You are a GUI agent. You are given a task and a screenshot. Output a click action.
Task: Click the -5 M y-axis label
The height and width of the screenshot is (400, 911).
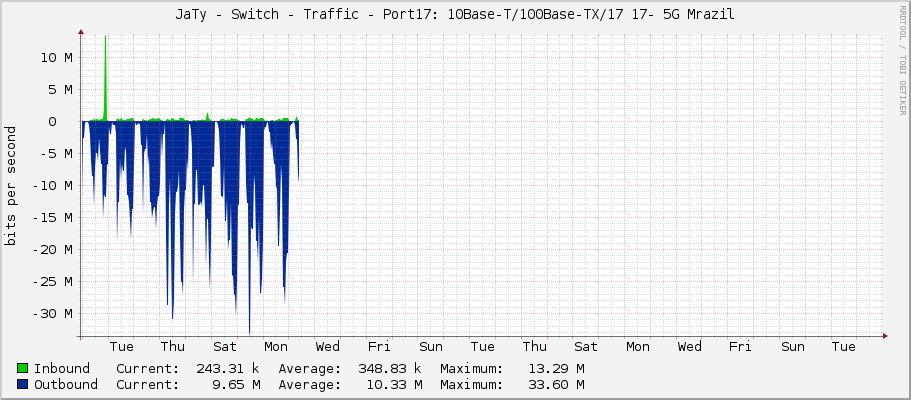pyautogui.click(x=56, y=153)
